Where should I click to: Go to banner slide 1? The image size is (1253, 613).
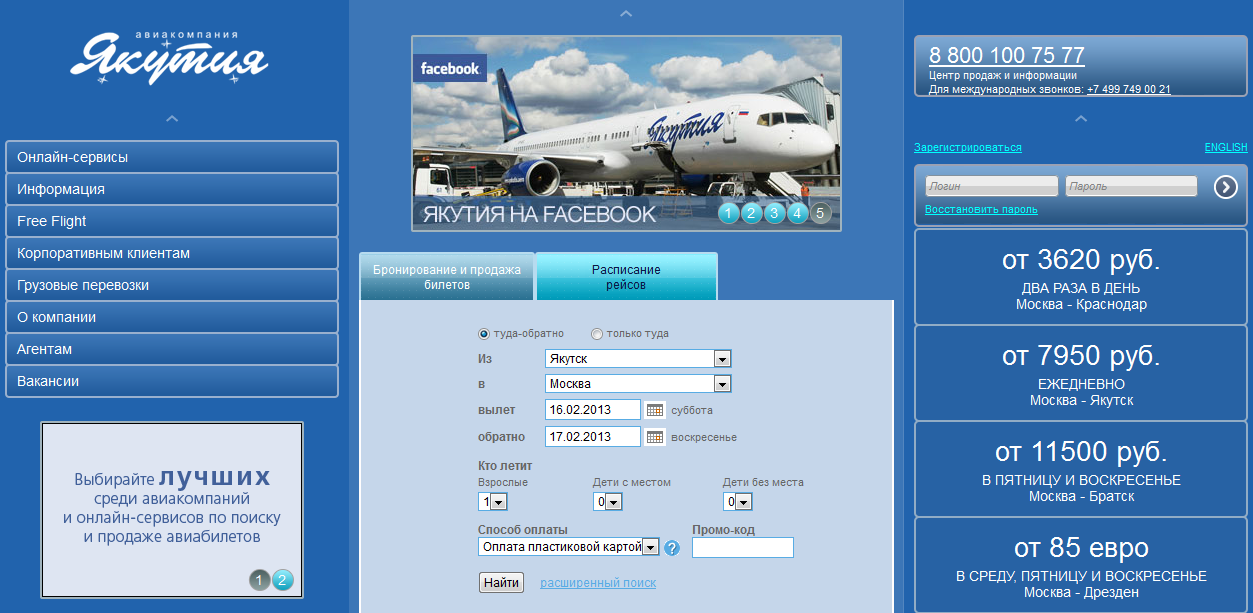point(729,212)
